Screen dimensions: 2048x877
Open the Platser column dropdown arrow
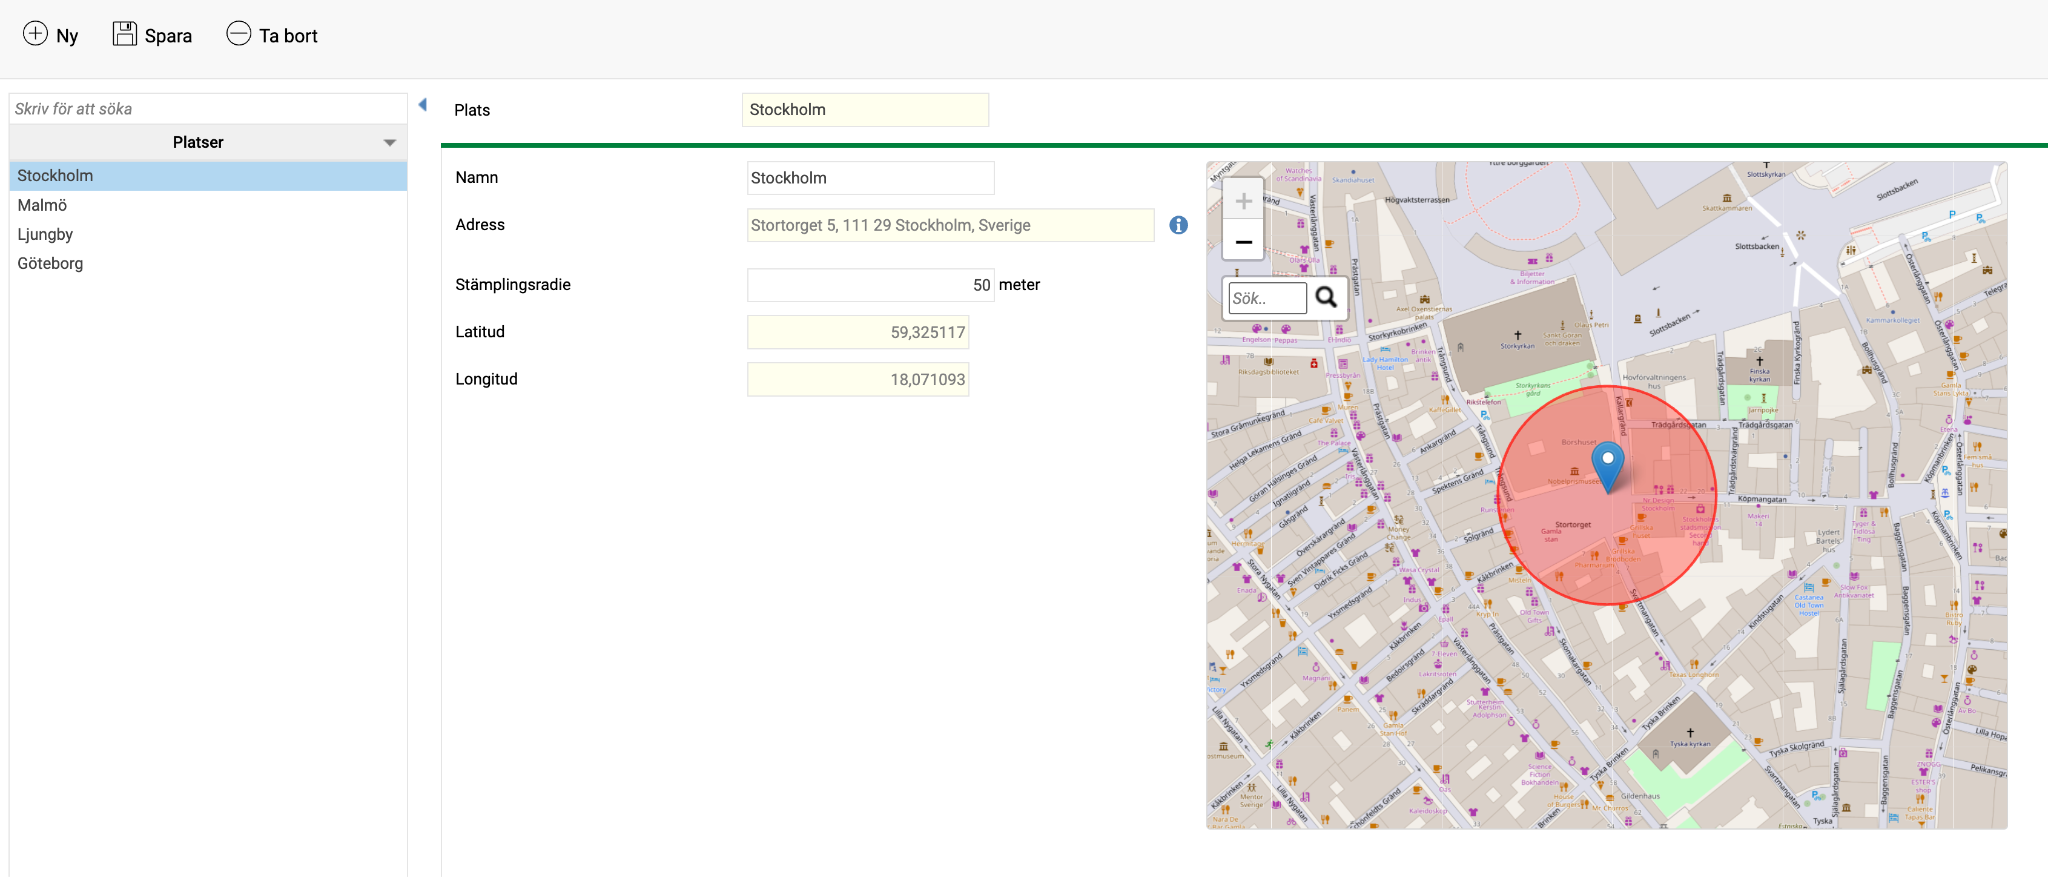click(390, 143)
